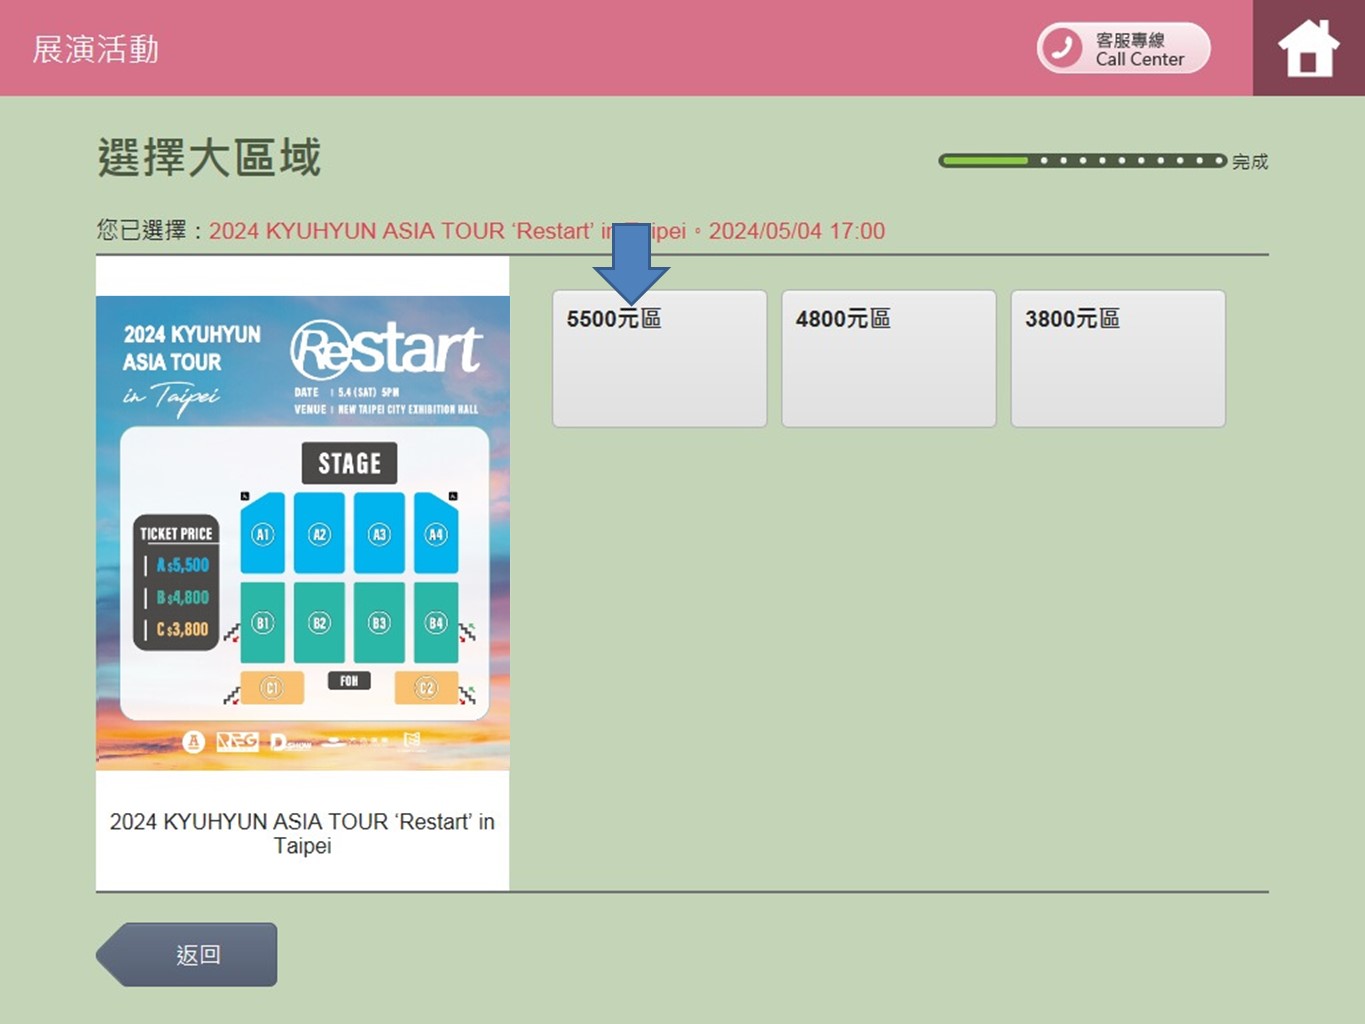Click the event title caption below the poster
The image size is (1365, 1024).
pyautogui.click(x=302, y=833)
